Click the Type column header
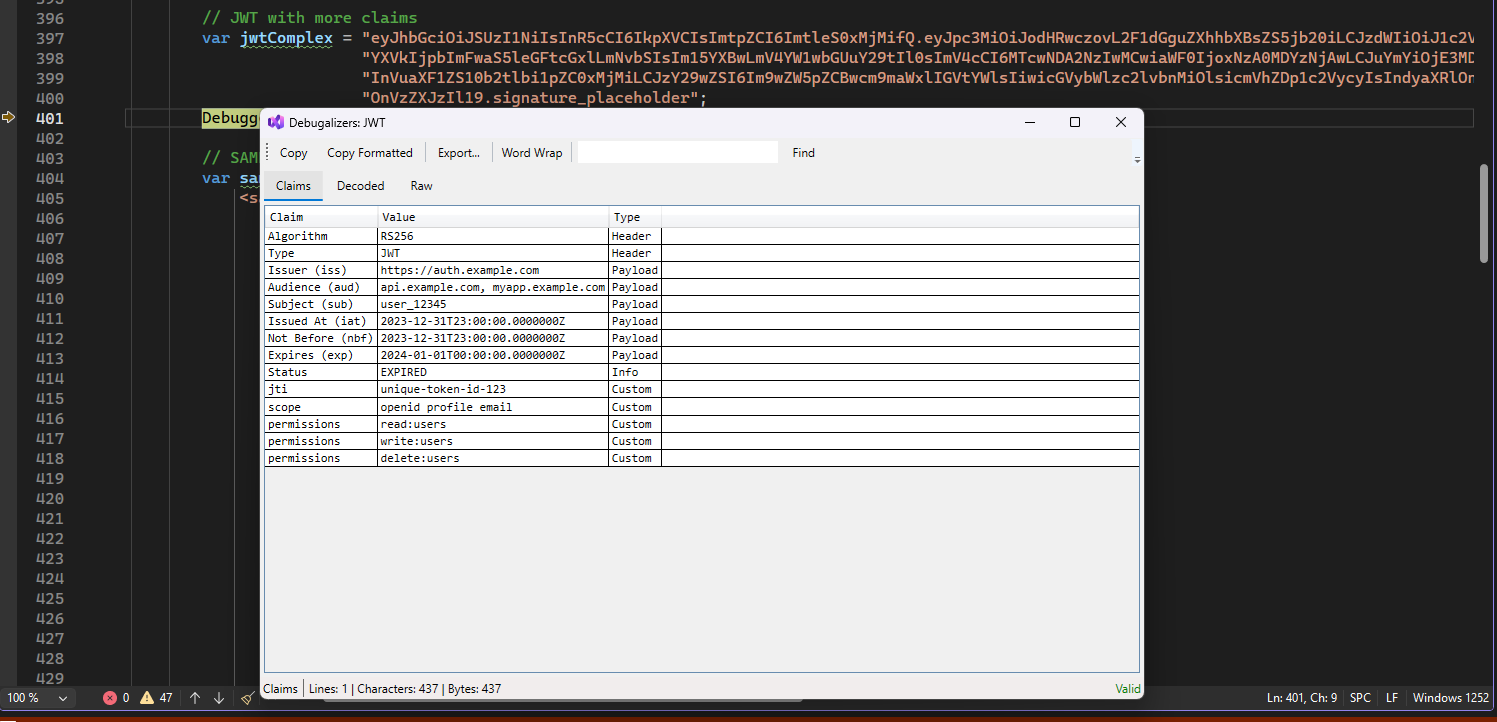The image size is (1497, 722). pyautogui.click(x=635, y=217)
